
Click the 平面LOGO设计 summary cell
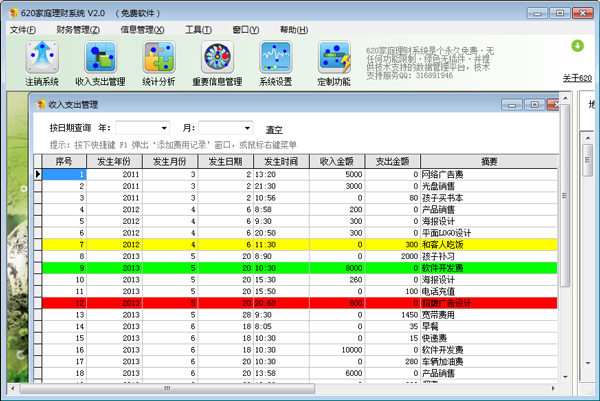(489, 233)
